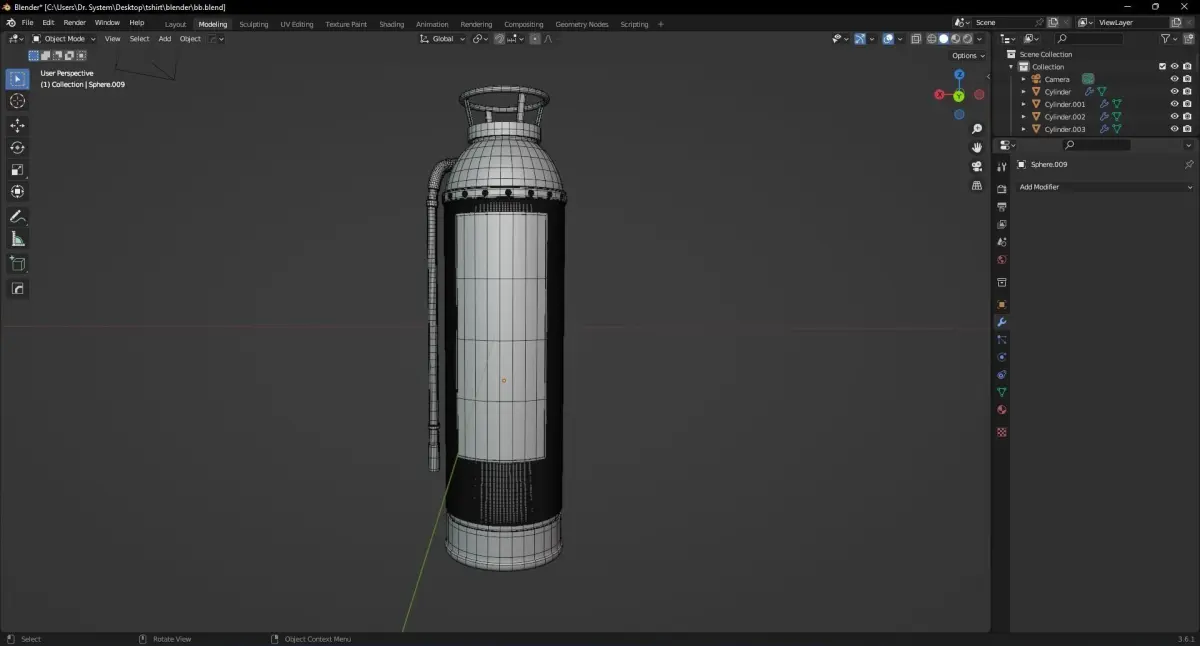Hide Camera in viewport via eye icon

(x=1175, y=79)
